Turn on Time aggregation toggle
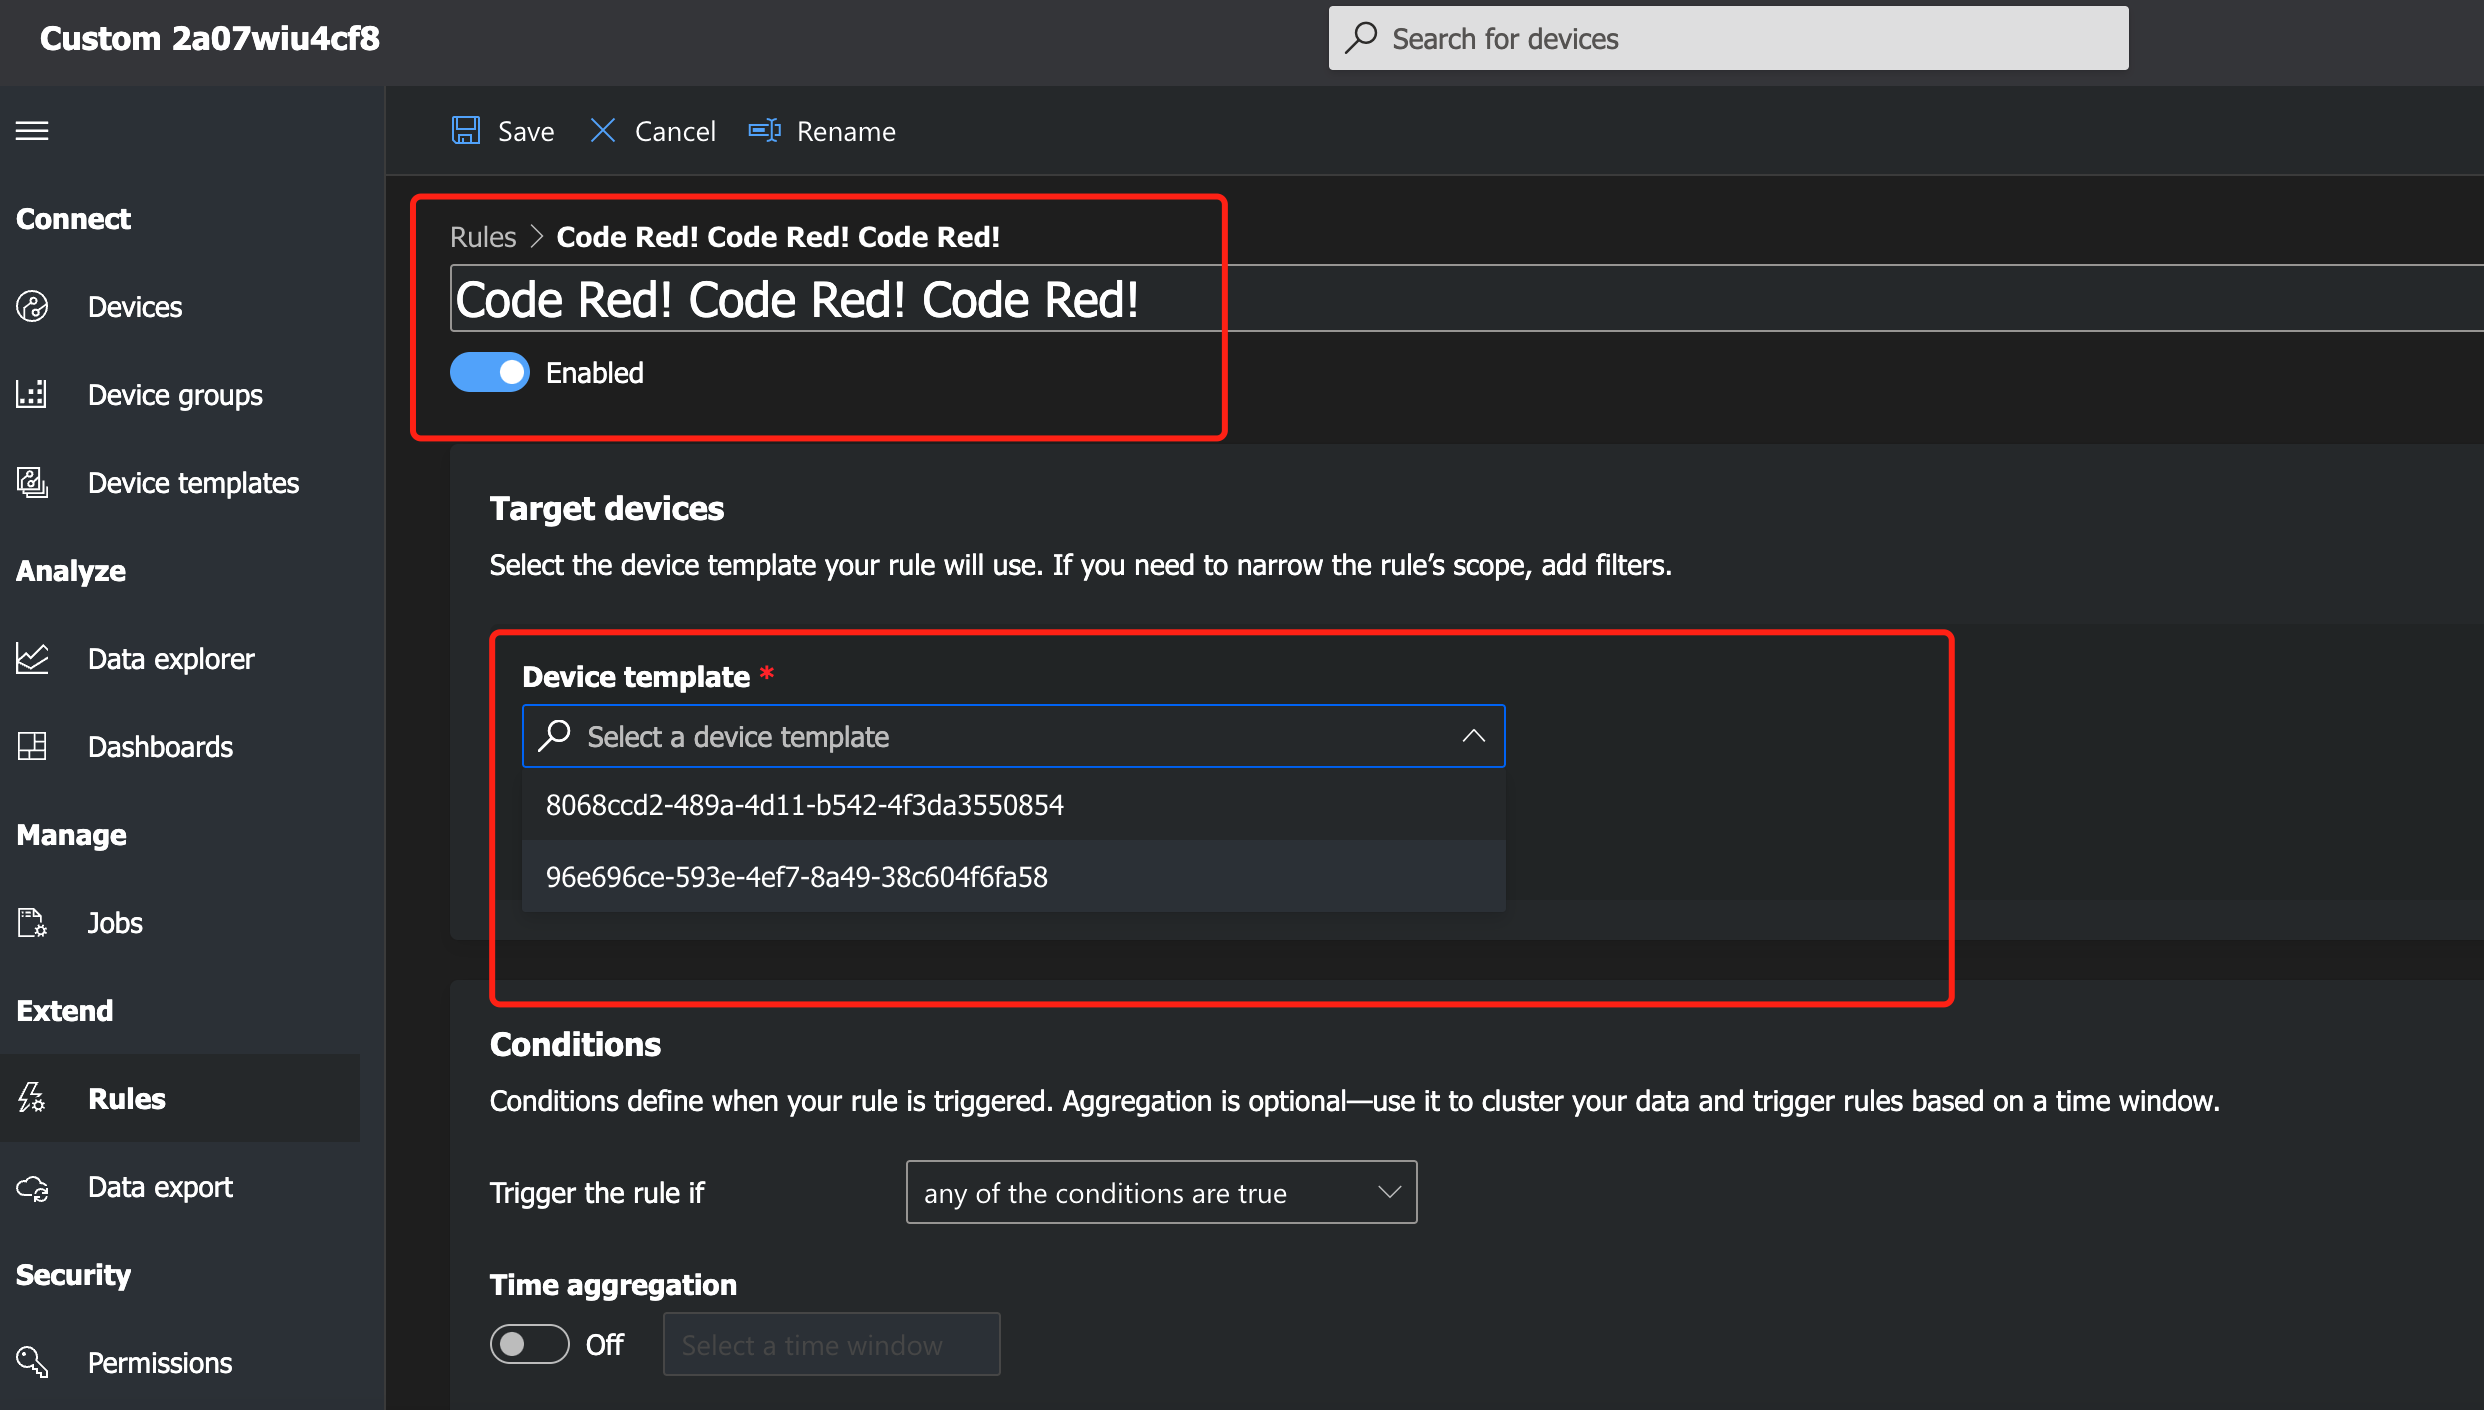 [530, 1344]
